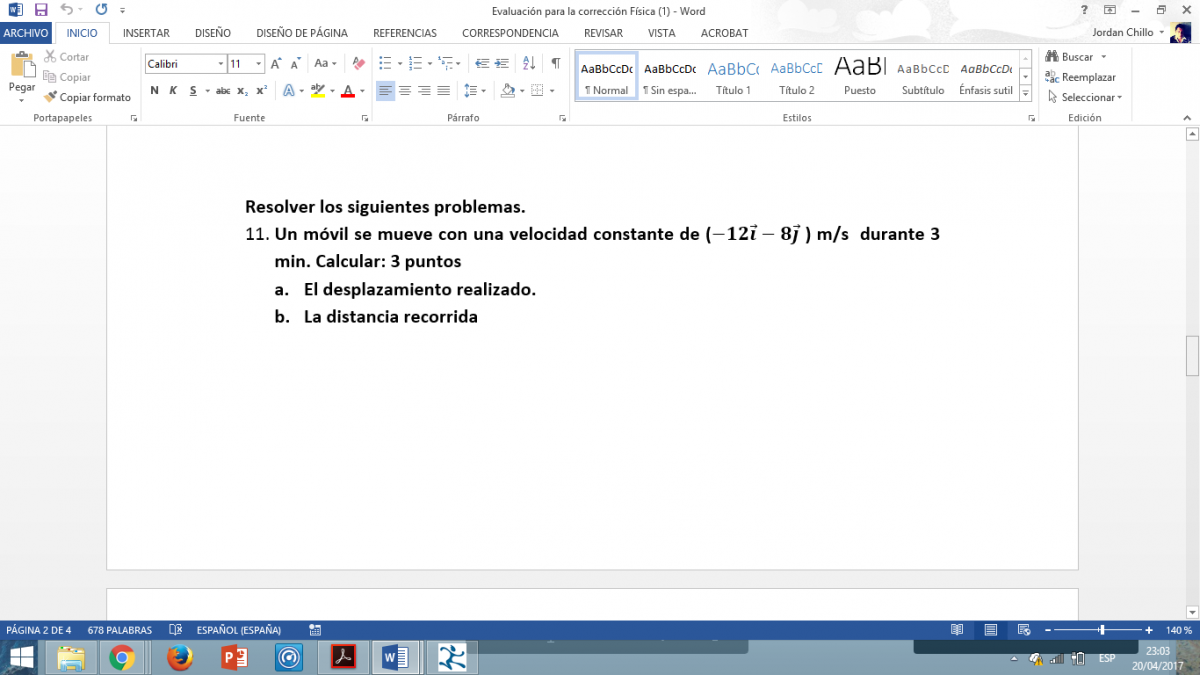Image resolution: width=1200 pixels, height=675 pixels.
Task: Click the Clear Formatting eraser icon
Action: [359, 63]
